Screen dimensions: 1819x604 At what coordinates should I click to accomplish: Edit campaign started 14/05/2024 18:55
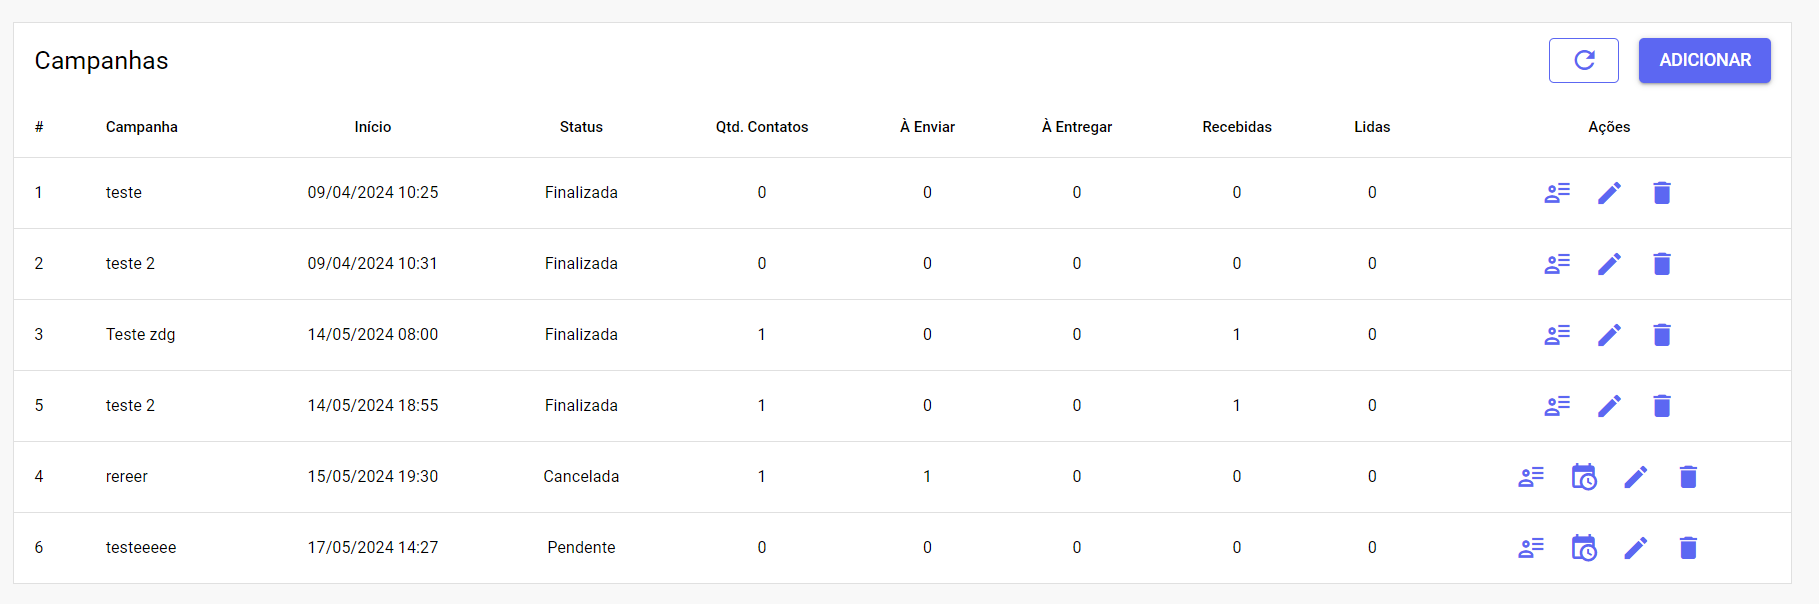pyautogui.click(x=1609, y=406)
